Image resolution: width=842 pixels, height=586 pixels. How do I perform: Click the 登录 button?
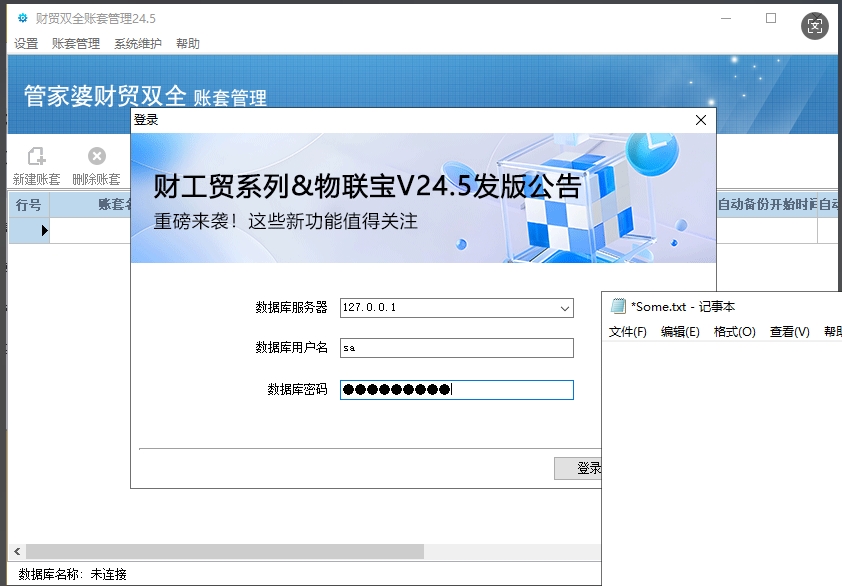pos(578,468)
